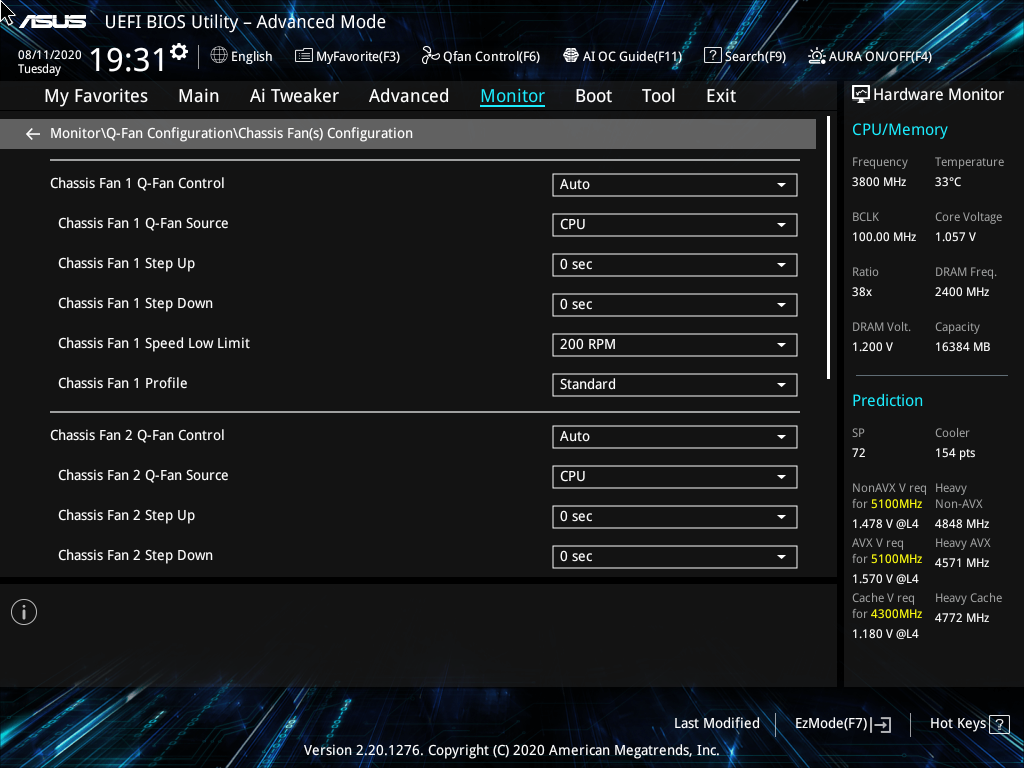Viewport: 1024px width, 768px height.
Task: Click the 38x ratio value
Action: tap(861, 292)
